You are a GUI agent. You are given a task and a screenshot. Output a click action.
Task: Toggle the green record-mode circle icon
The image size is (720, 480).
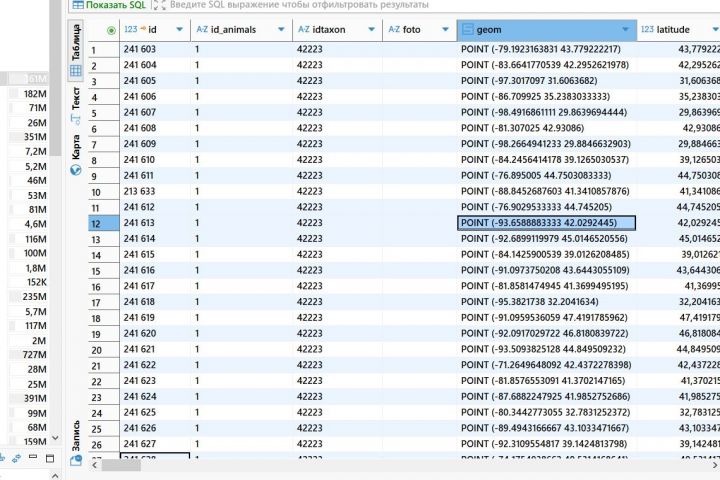point(111,30)
